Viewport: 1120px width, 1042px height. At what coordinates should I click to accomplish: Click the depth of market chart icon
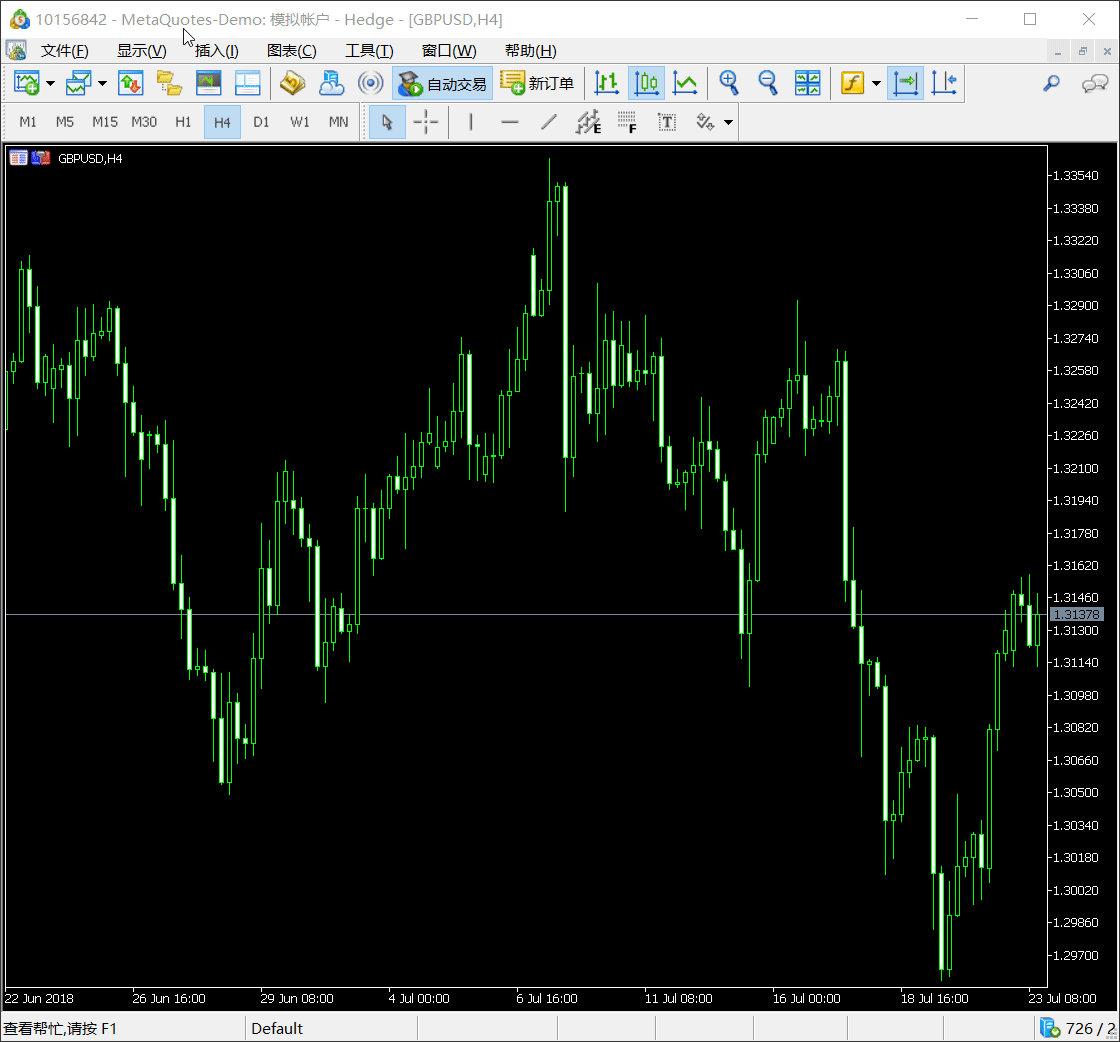coord(19,158)
